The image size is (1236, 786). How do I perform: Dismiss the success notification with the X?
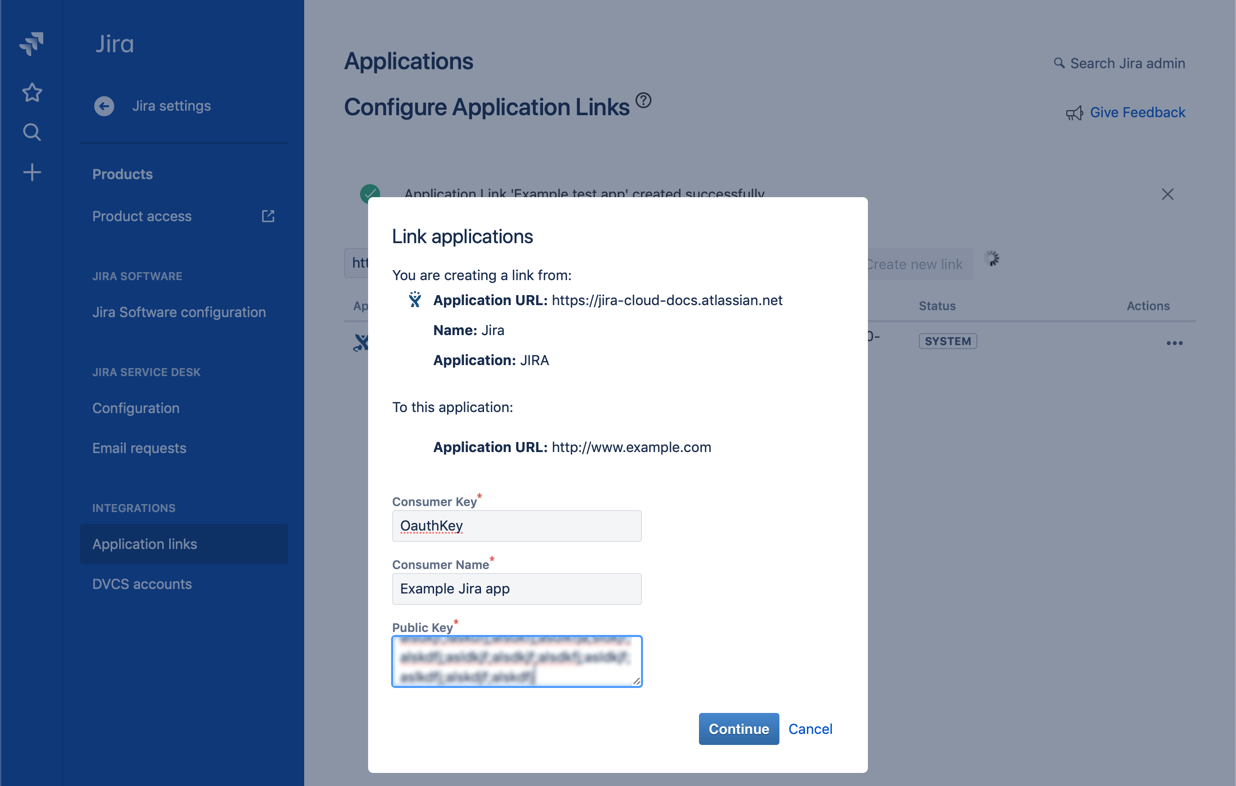[x=1167, y=194]
